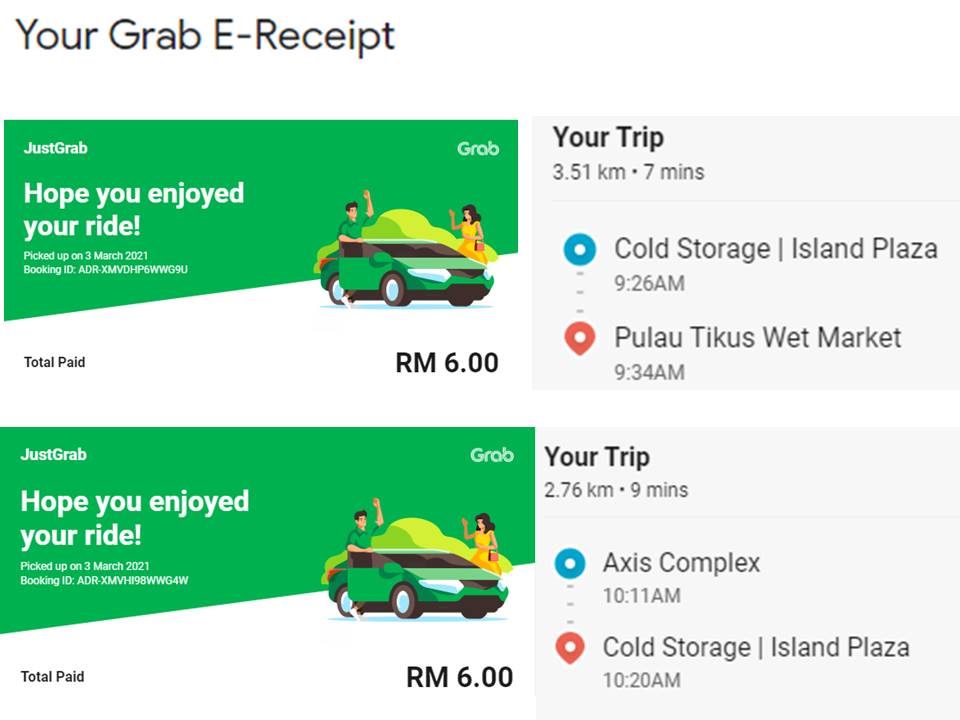Select blue pickup pin for Cold Storage

click(x=580, y=249)
